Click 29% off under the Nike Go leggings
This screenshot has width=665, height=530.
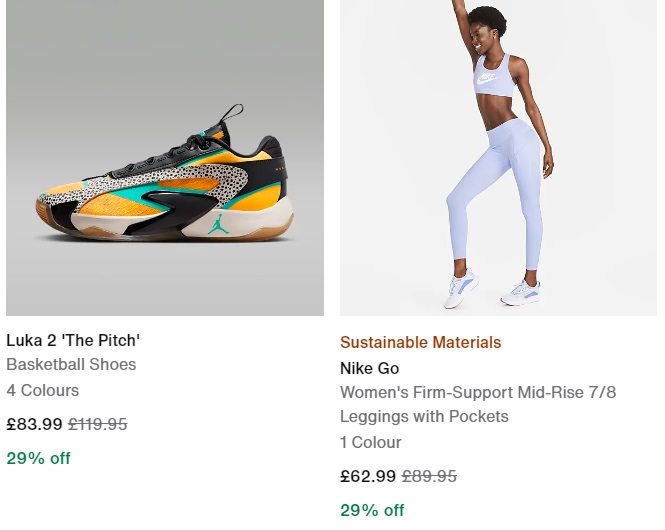pos(372,510)
